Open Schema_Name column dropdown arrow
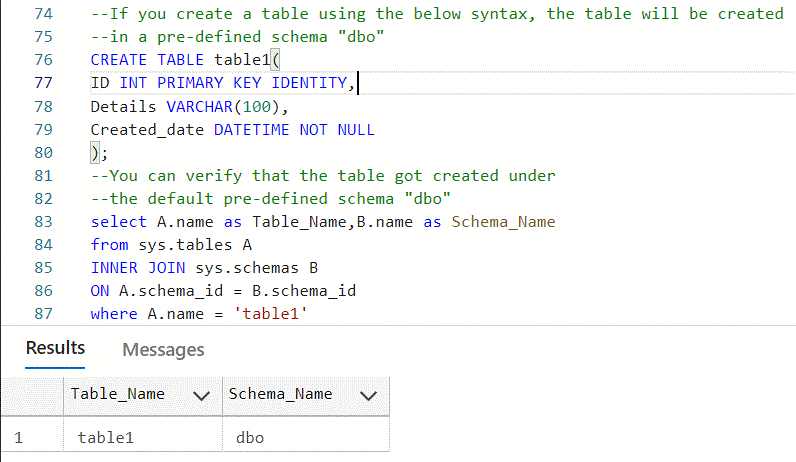The image size is (796, 462). pos(368,395)
